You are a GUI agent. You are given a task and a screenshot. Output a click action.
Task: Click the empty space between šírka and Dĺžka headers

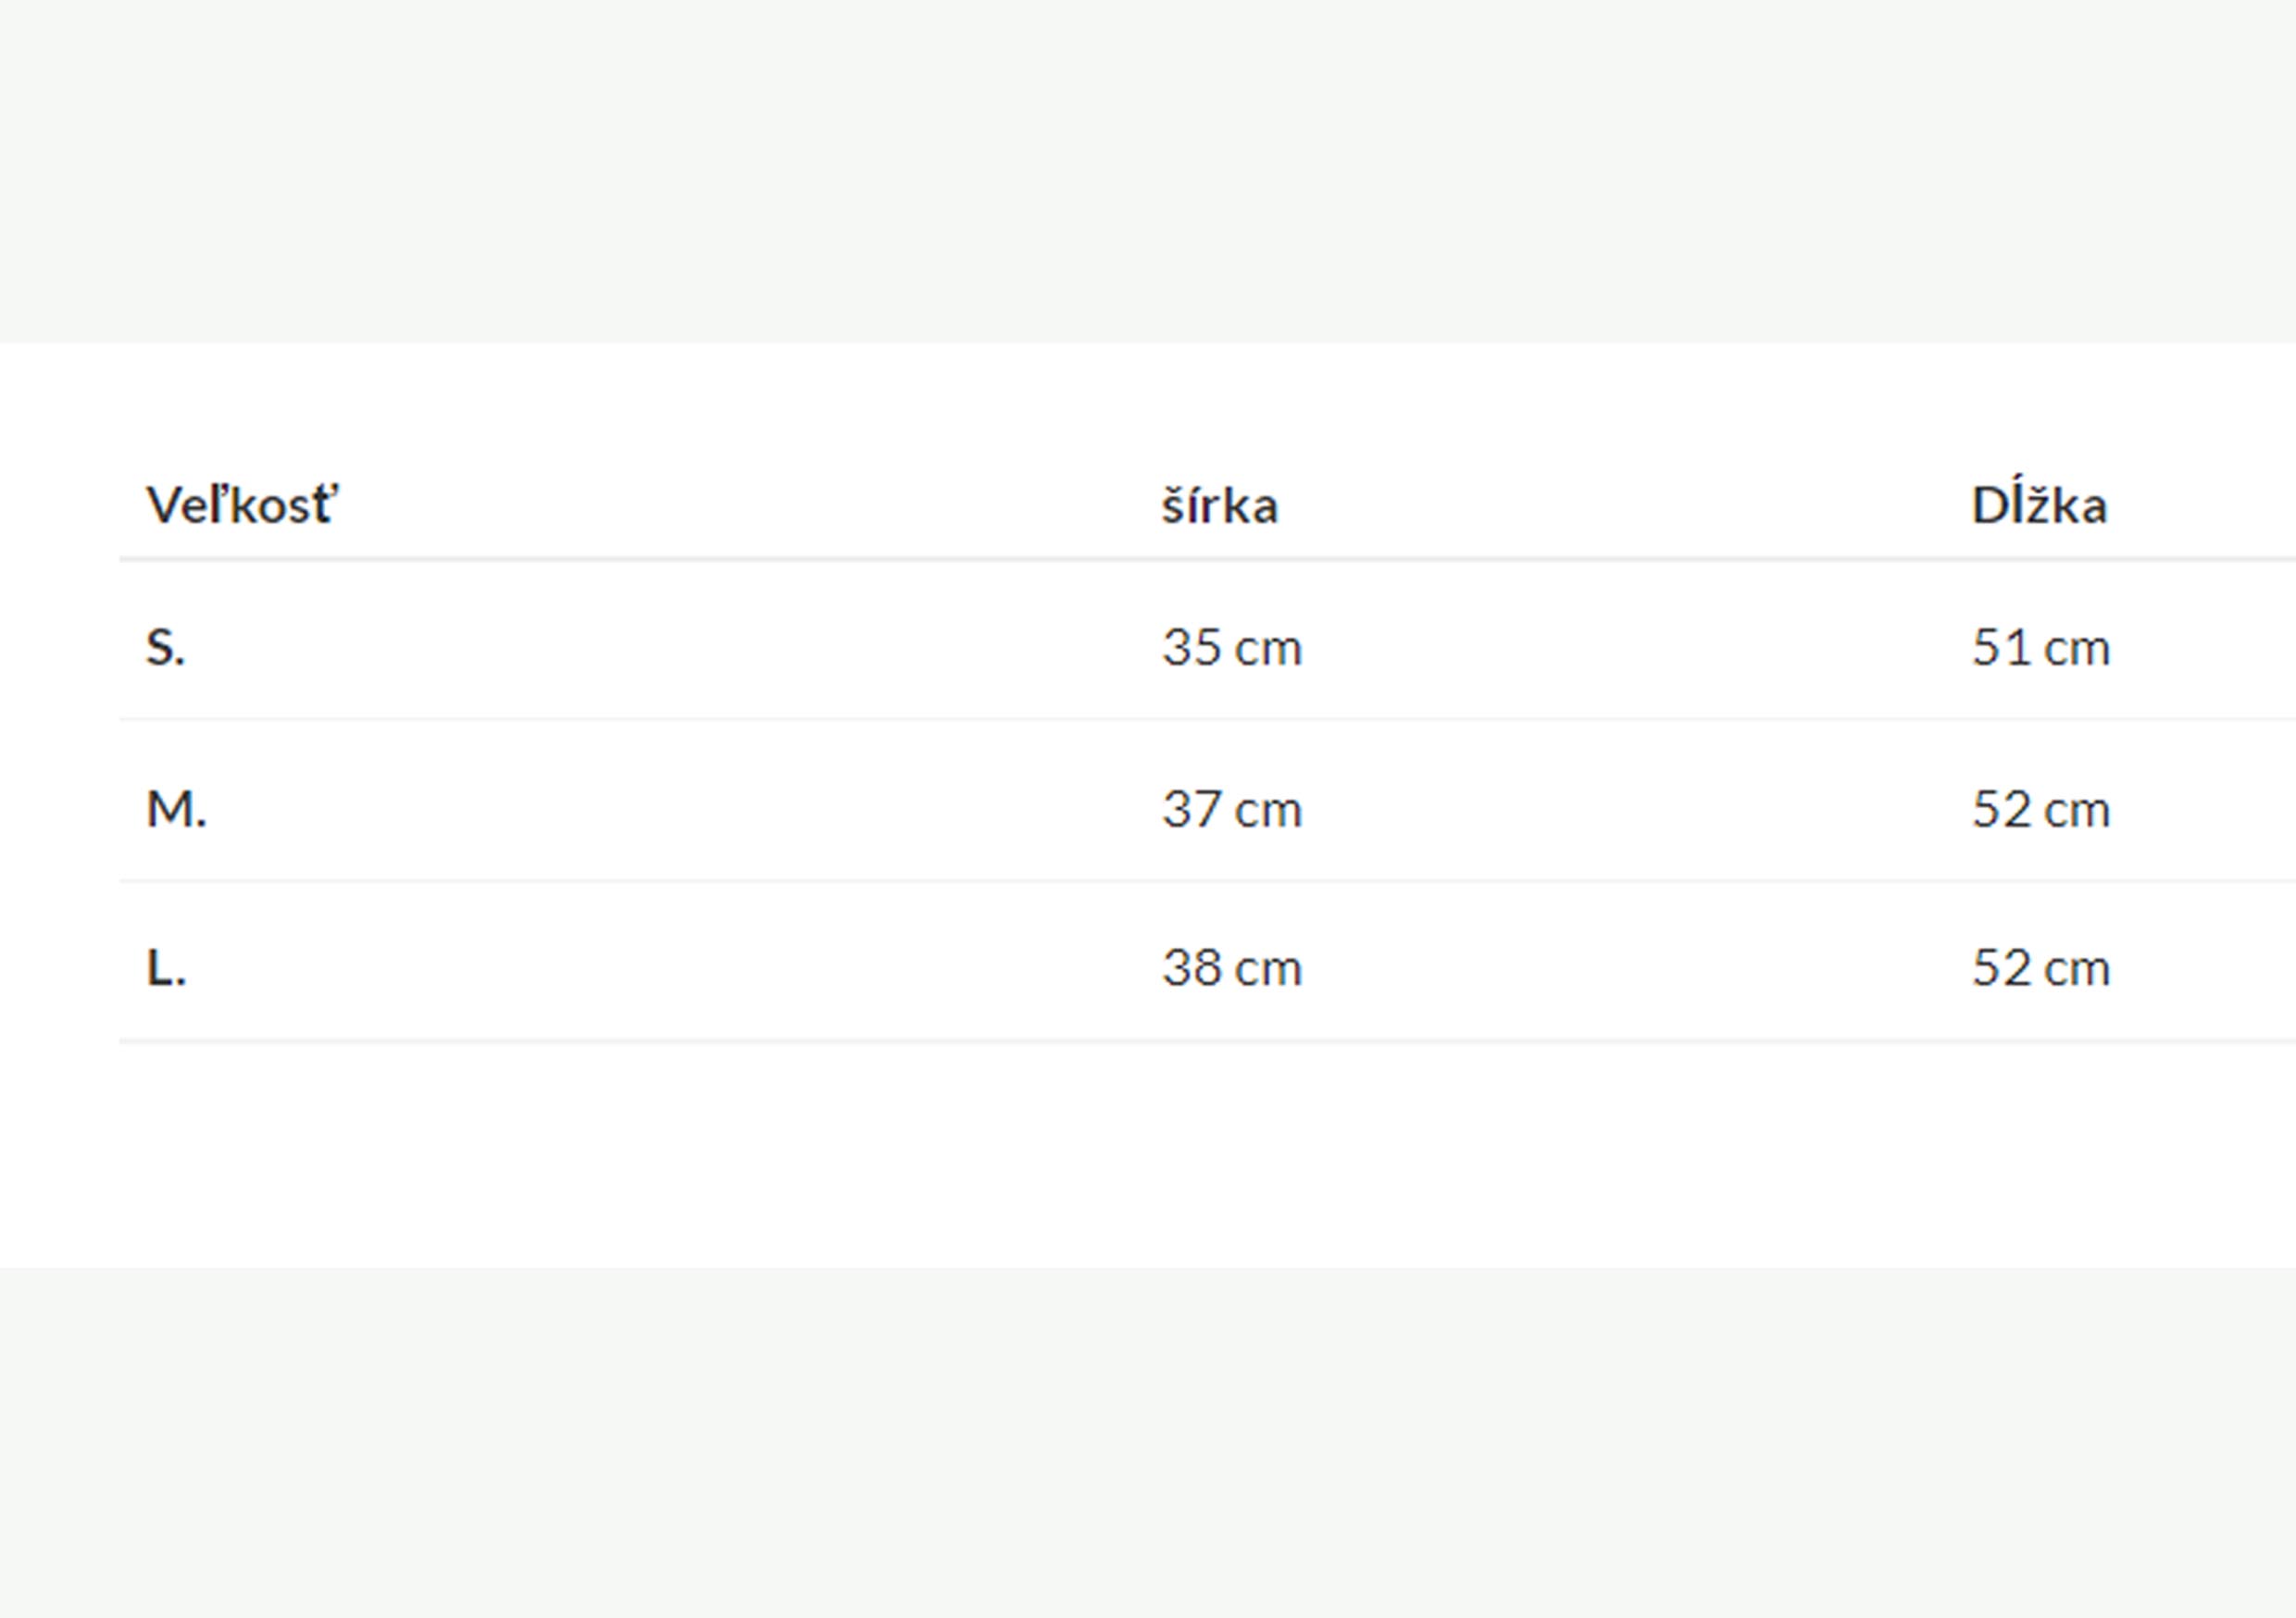coord(1620,505)
